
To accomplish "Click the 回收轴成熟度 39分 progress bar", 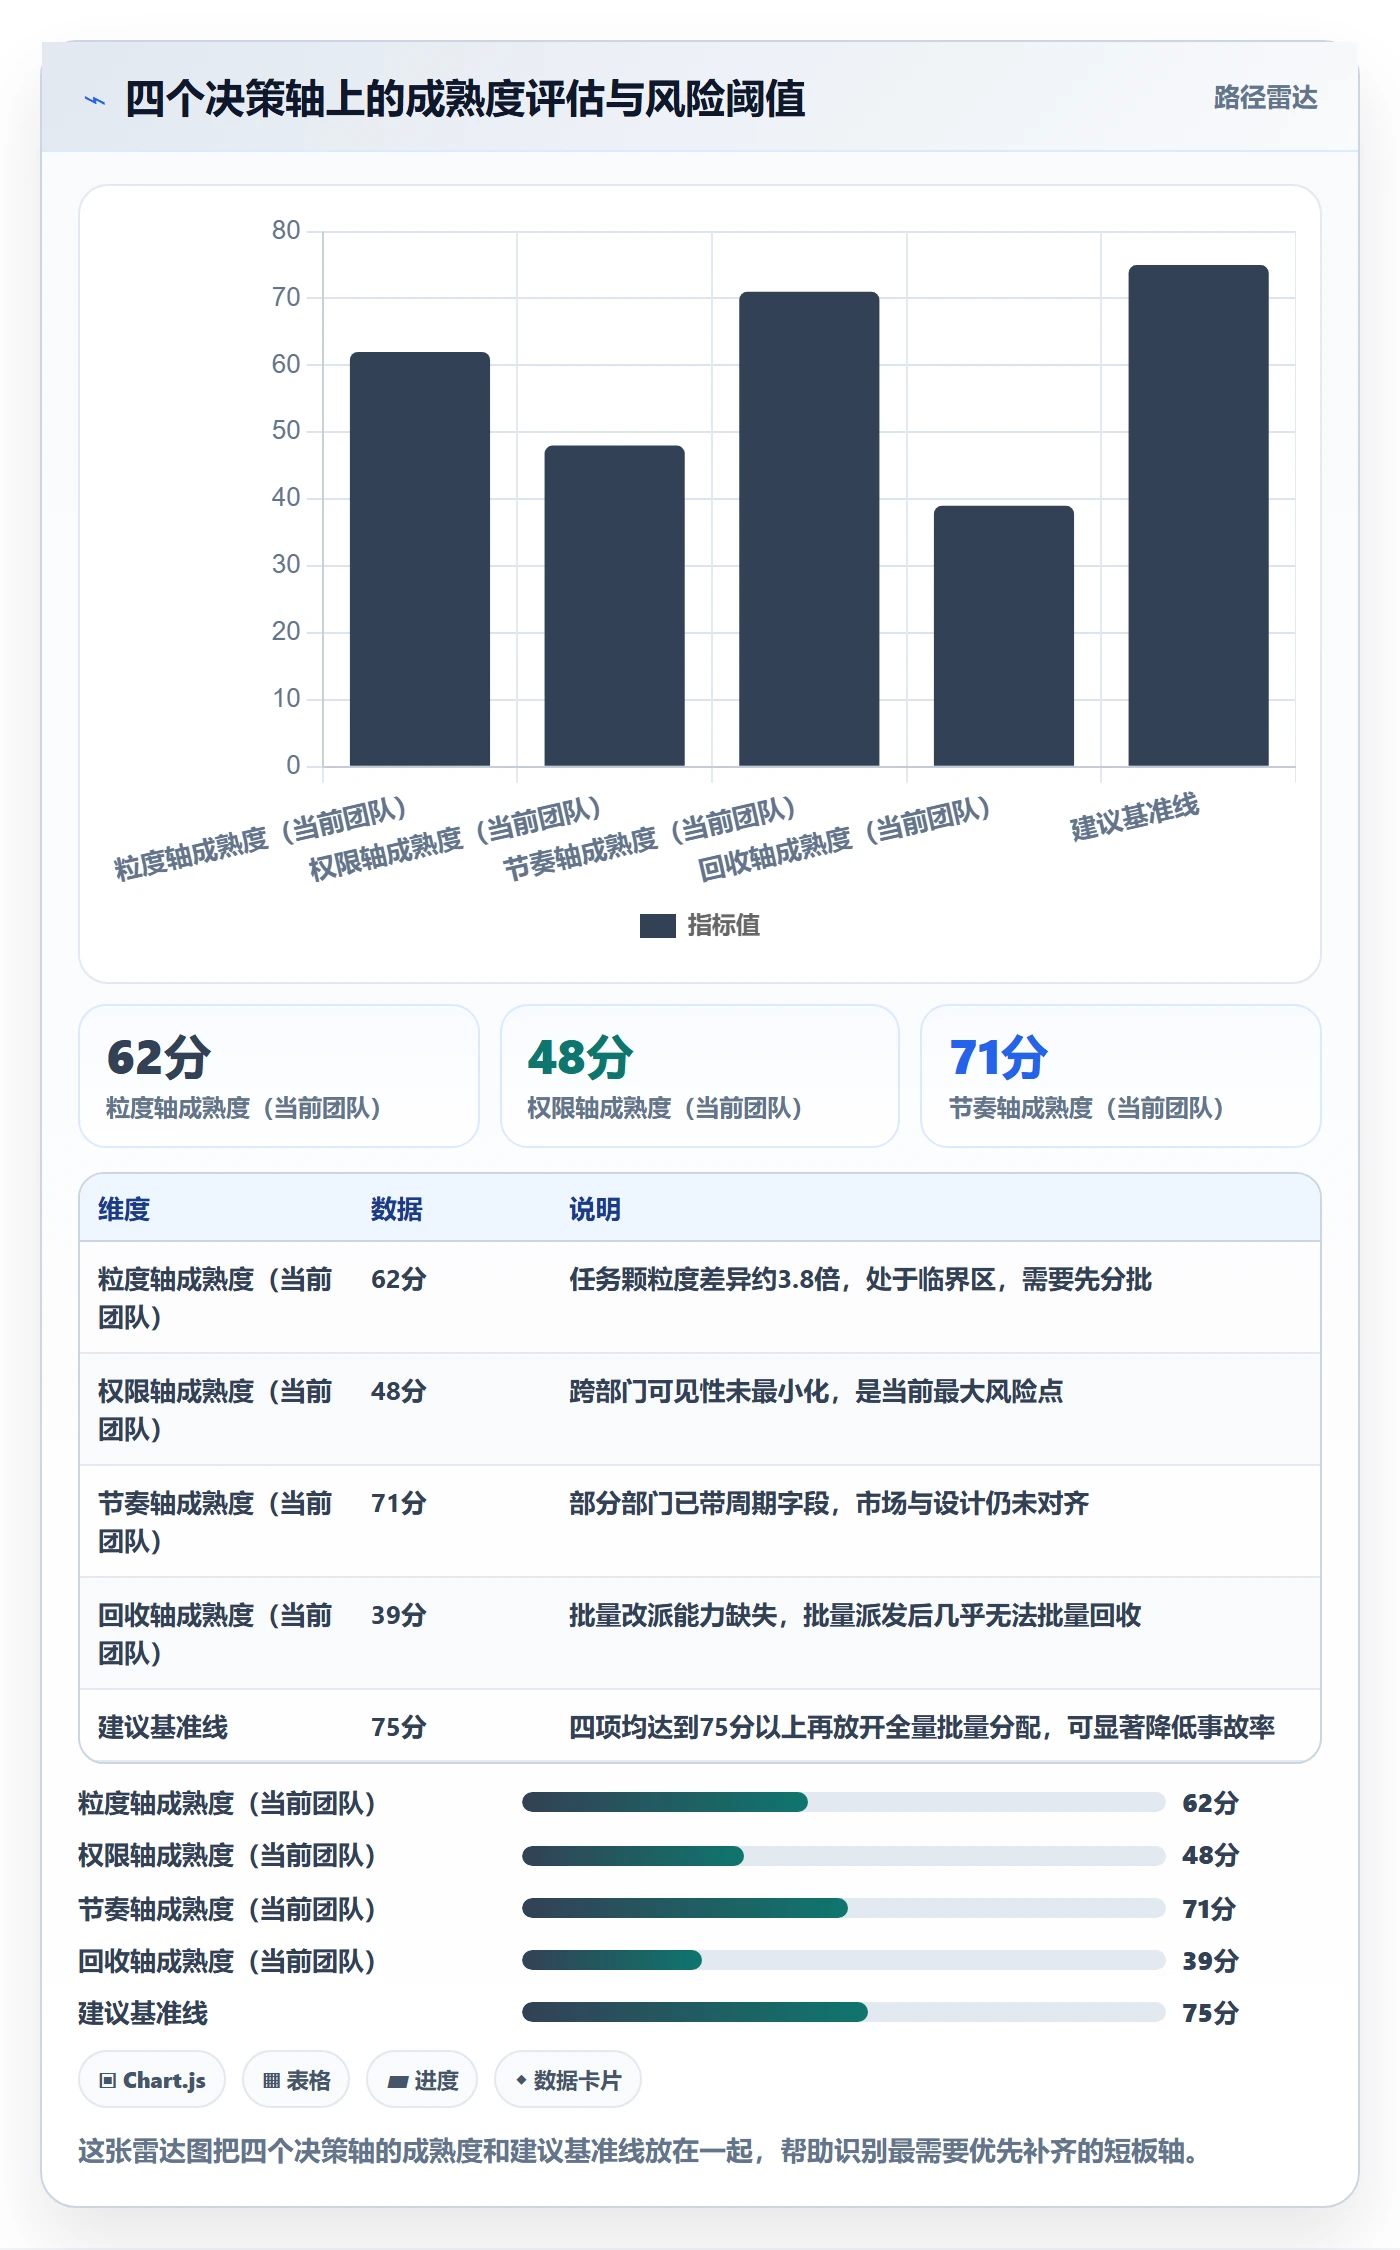I will 843,1960.
